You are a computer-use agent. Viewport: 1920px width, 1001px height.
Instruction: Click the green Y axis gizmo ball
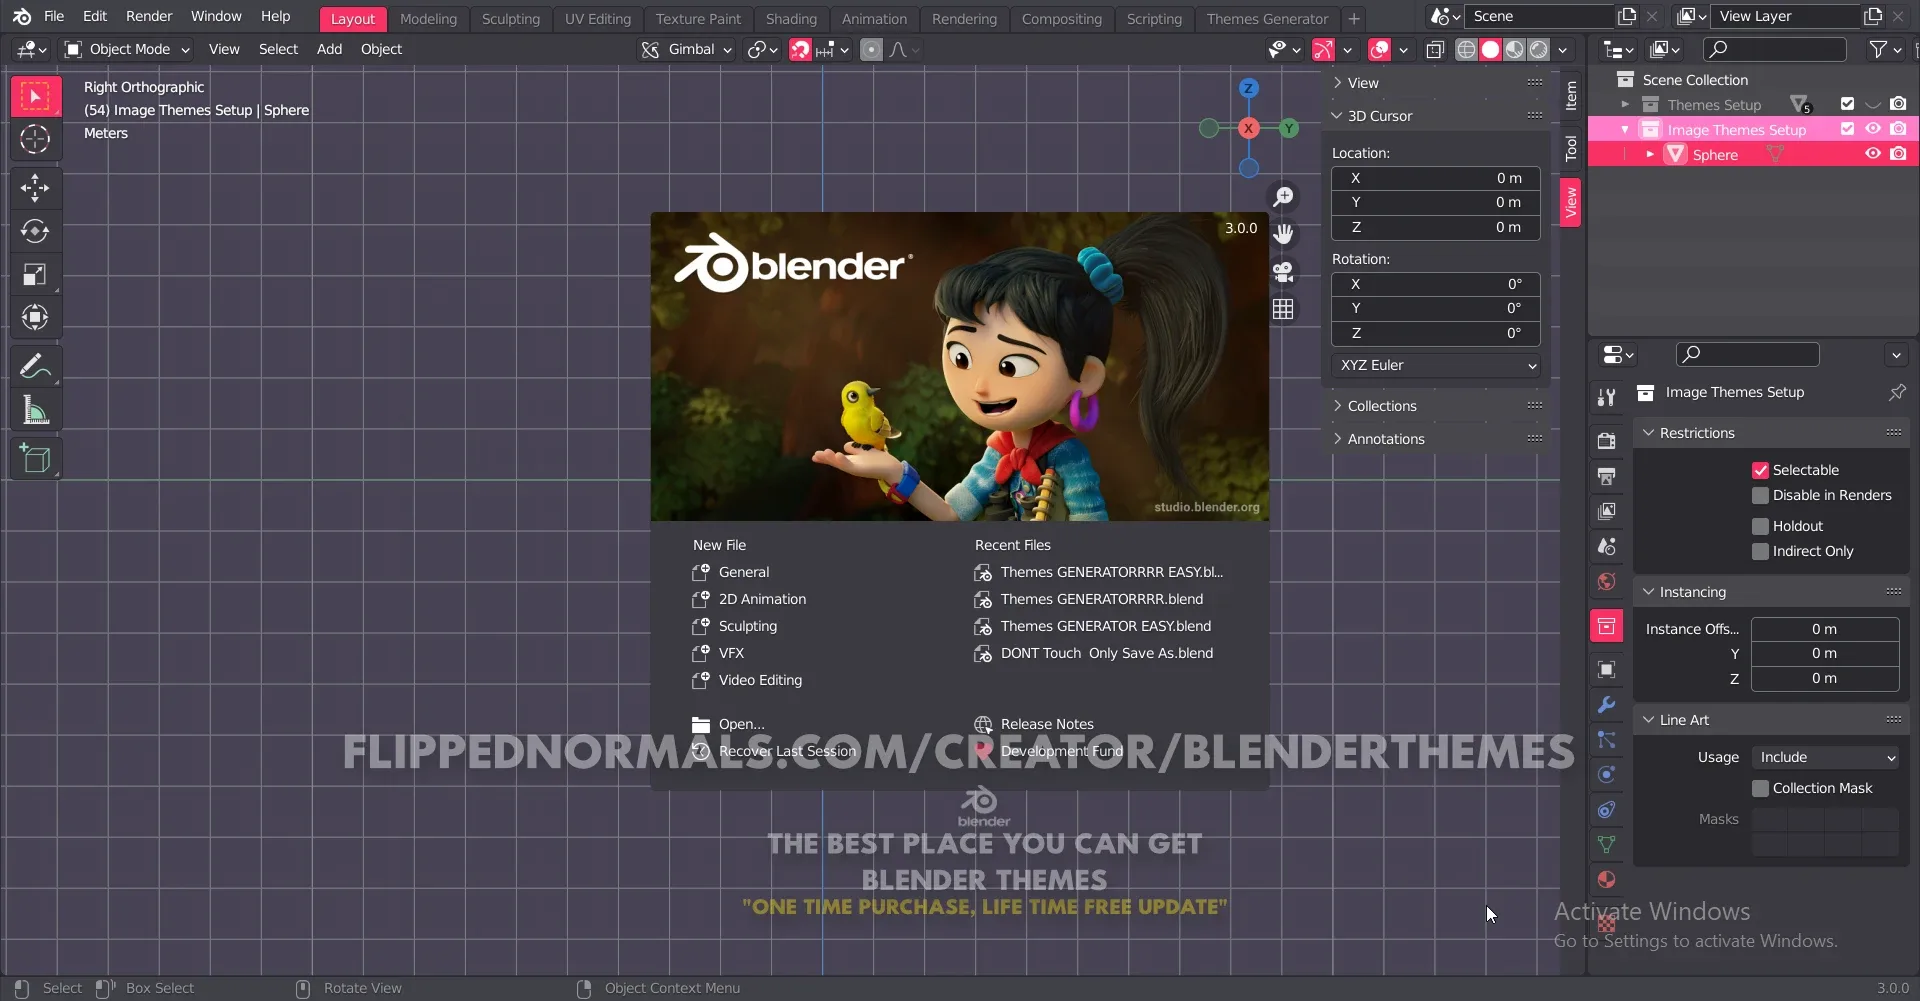pos(1289,128)
